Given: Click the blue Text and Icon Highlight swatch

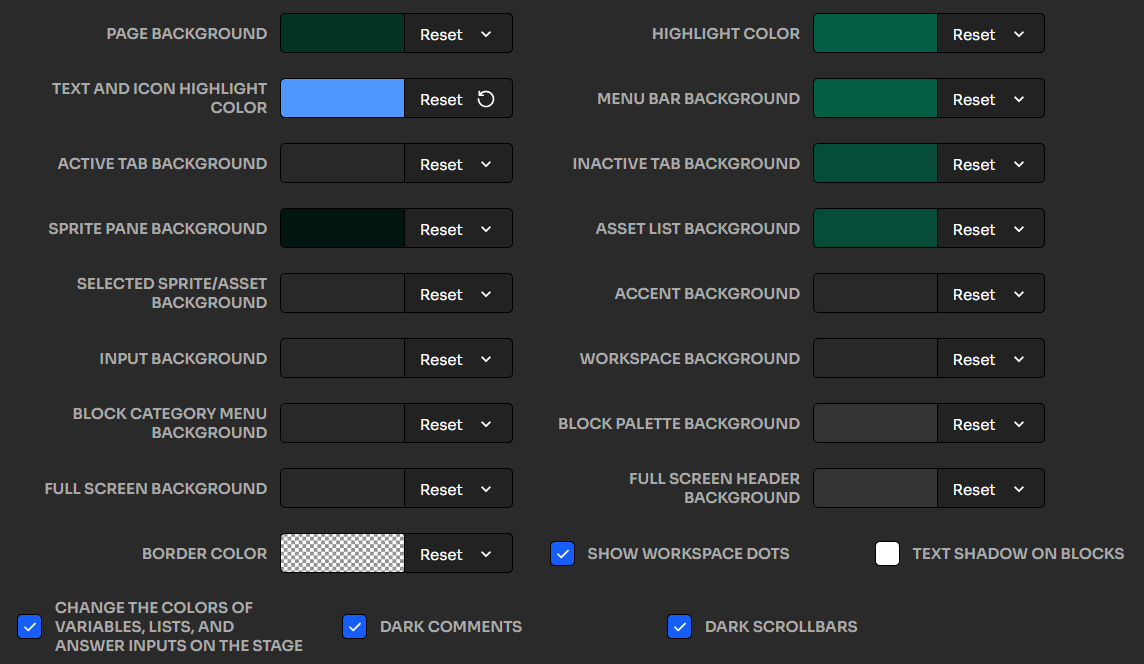Looking at the screenshot, I should pyautogui.click(x=342, y=98).
